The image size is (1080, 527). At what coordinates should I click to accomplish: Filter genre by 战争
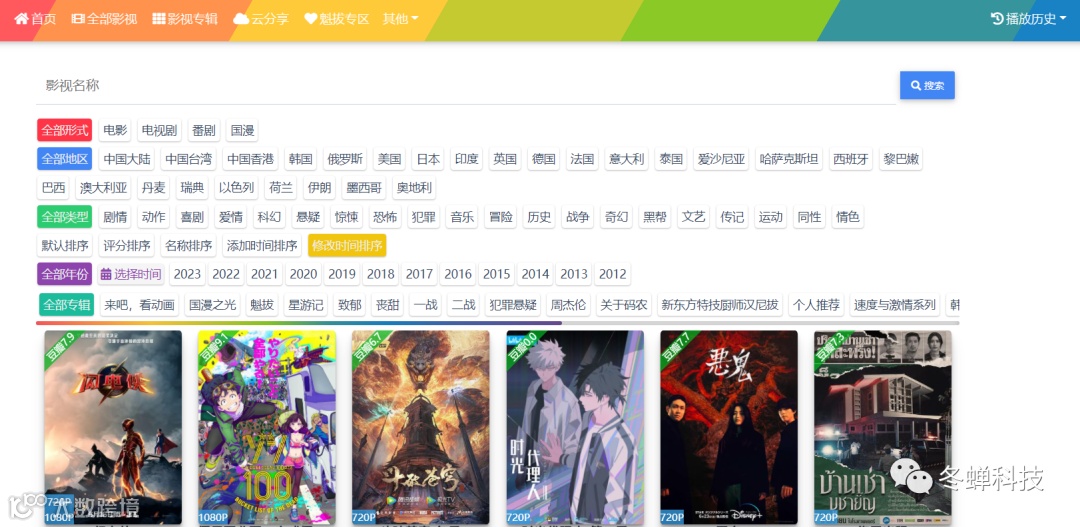(578, 217)
